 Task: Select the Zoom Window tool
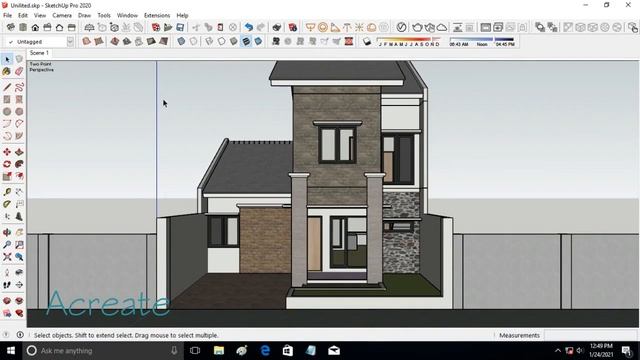(19, 244)
